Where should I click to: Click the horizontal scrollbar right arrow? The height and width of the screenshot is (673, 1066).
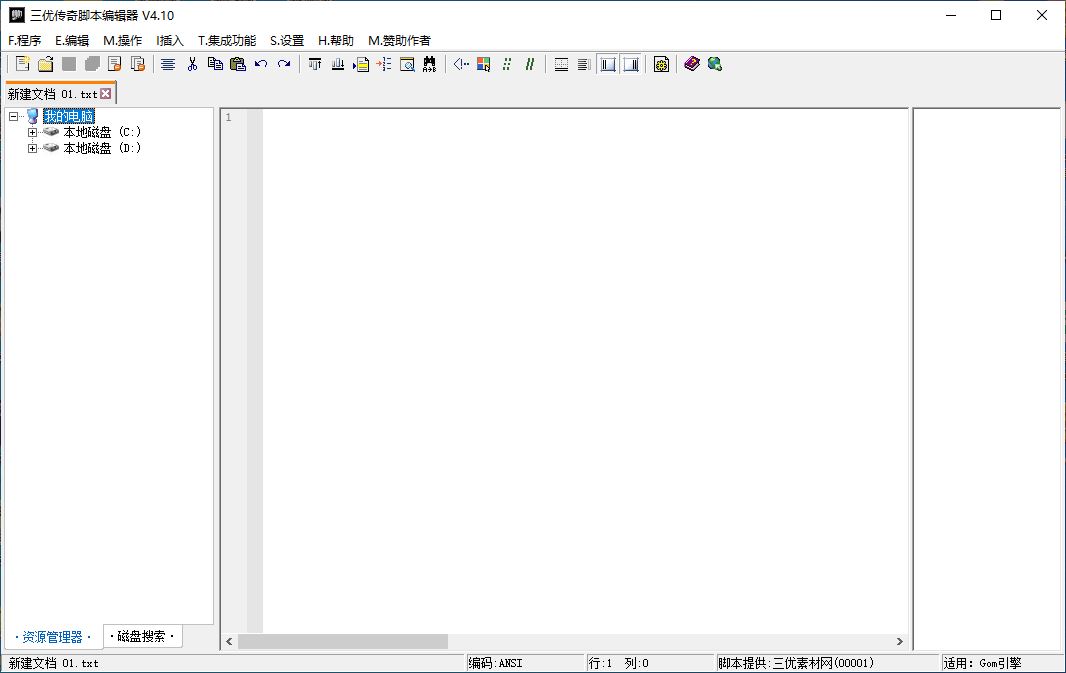[899, 641]
